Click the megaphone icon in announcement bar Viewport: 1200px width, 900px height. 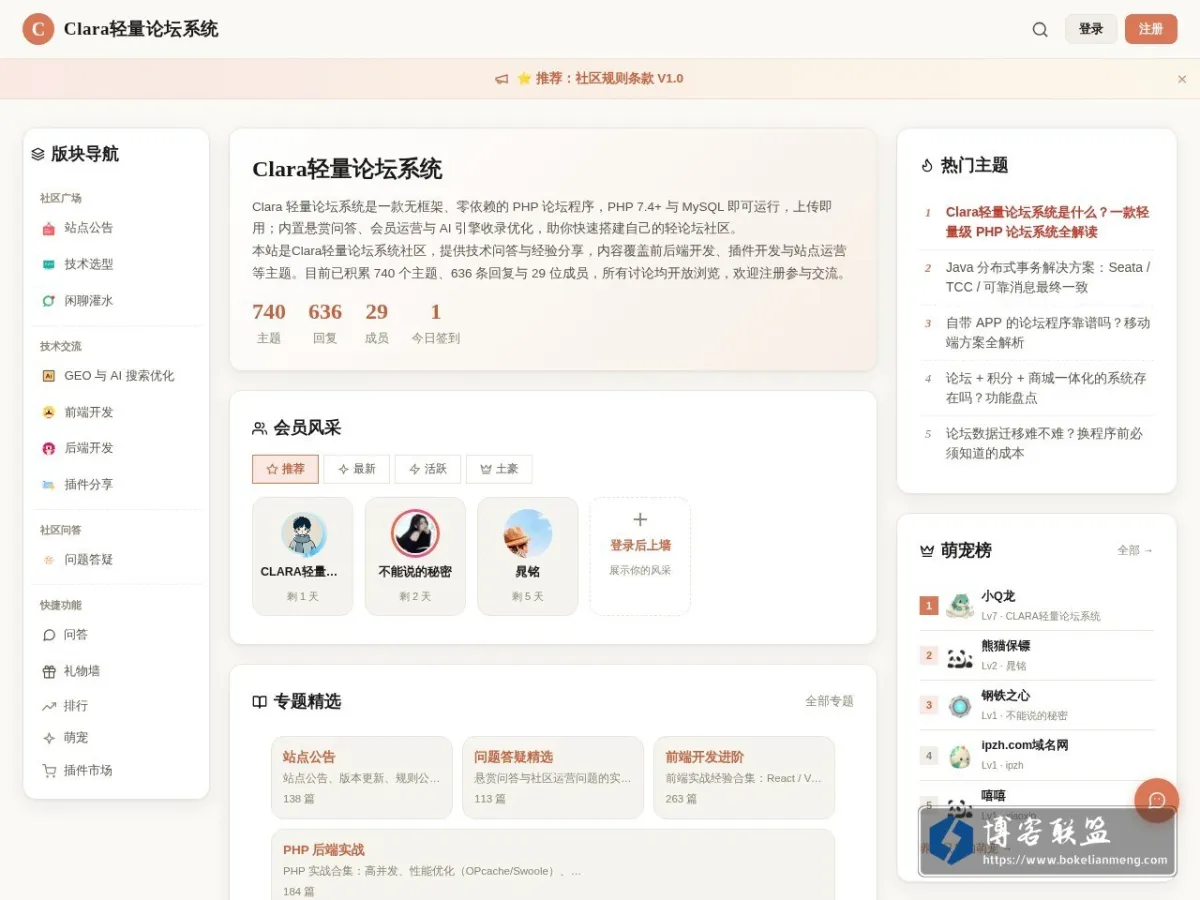pyautogui.click(x=502, y=79)
